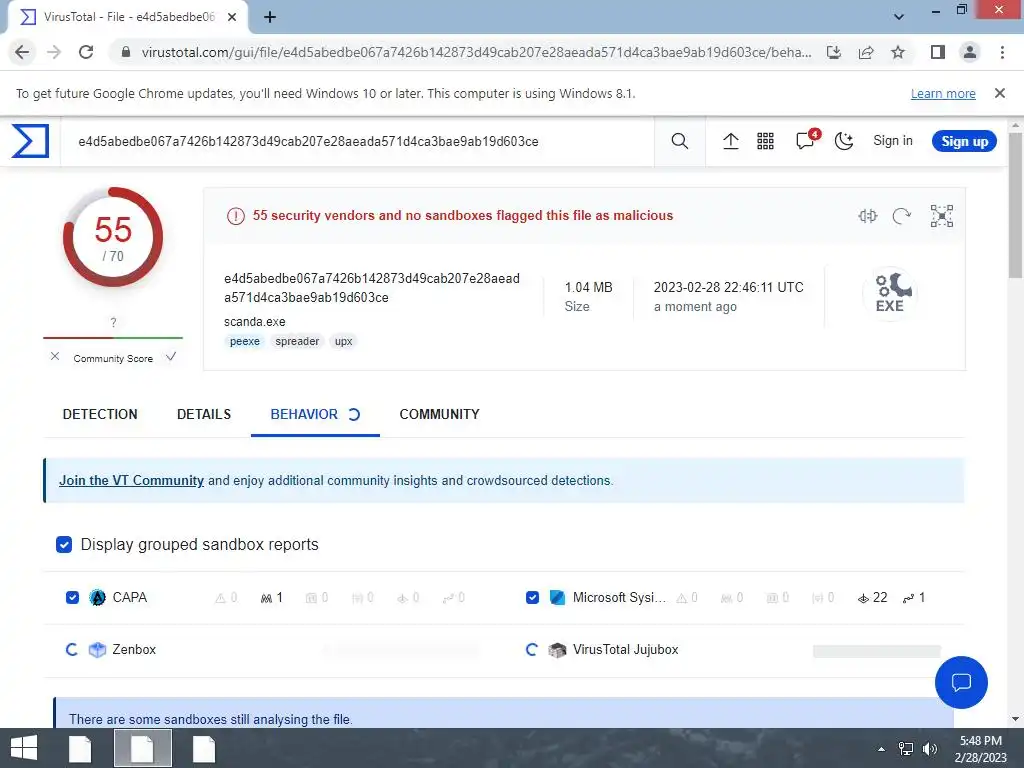Share this page icon in address bar
This screenshot has width=1024, height=768.
(866, 52)
